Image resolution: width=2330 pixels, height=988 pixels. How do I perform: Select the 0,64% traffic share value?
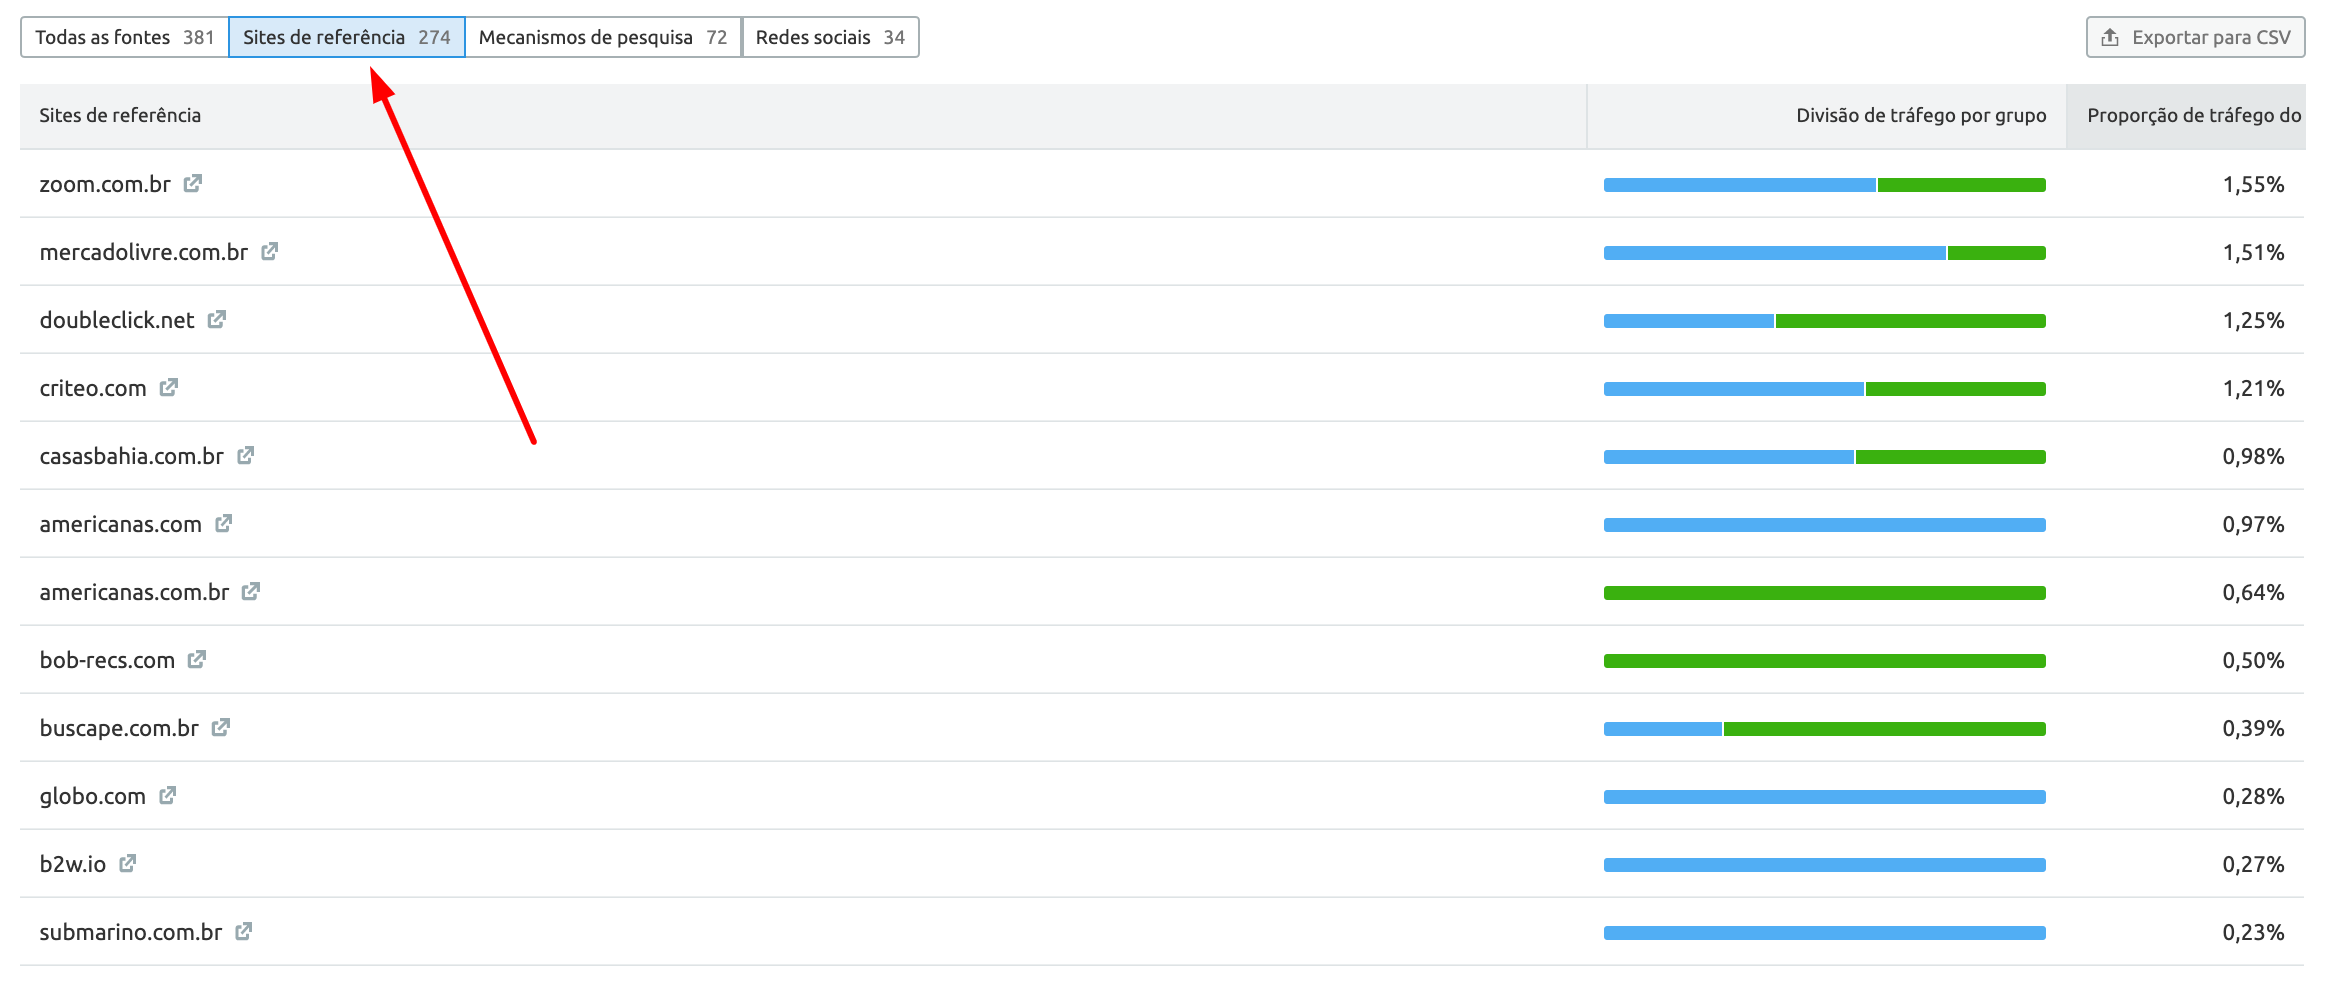tap(2253, 592)
